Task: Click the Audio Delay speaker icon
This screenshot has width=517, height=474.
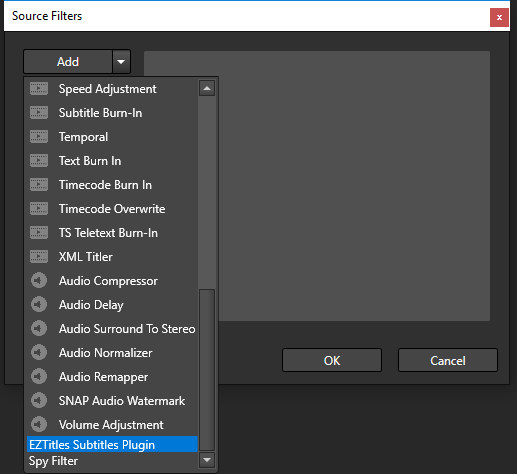Action: (x=39, y=305)
